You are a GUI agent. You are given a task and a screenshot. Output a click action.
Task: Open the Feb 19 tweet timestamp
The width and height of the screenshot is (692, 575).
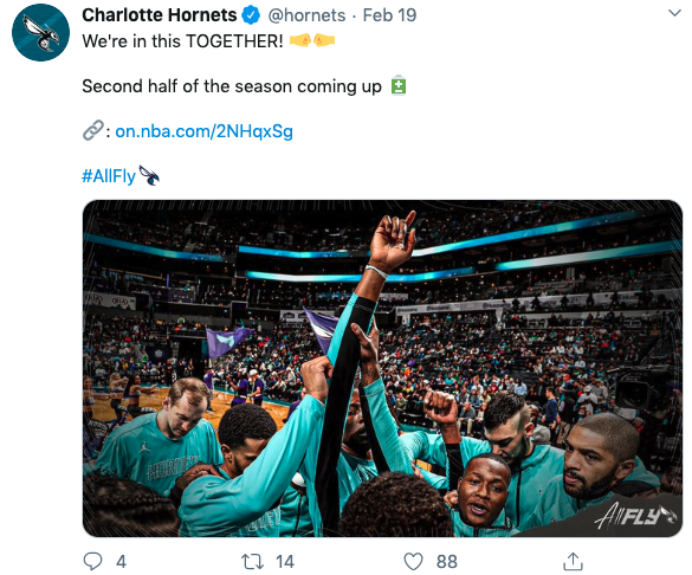point(389,15)
